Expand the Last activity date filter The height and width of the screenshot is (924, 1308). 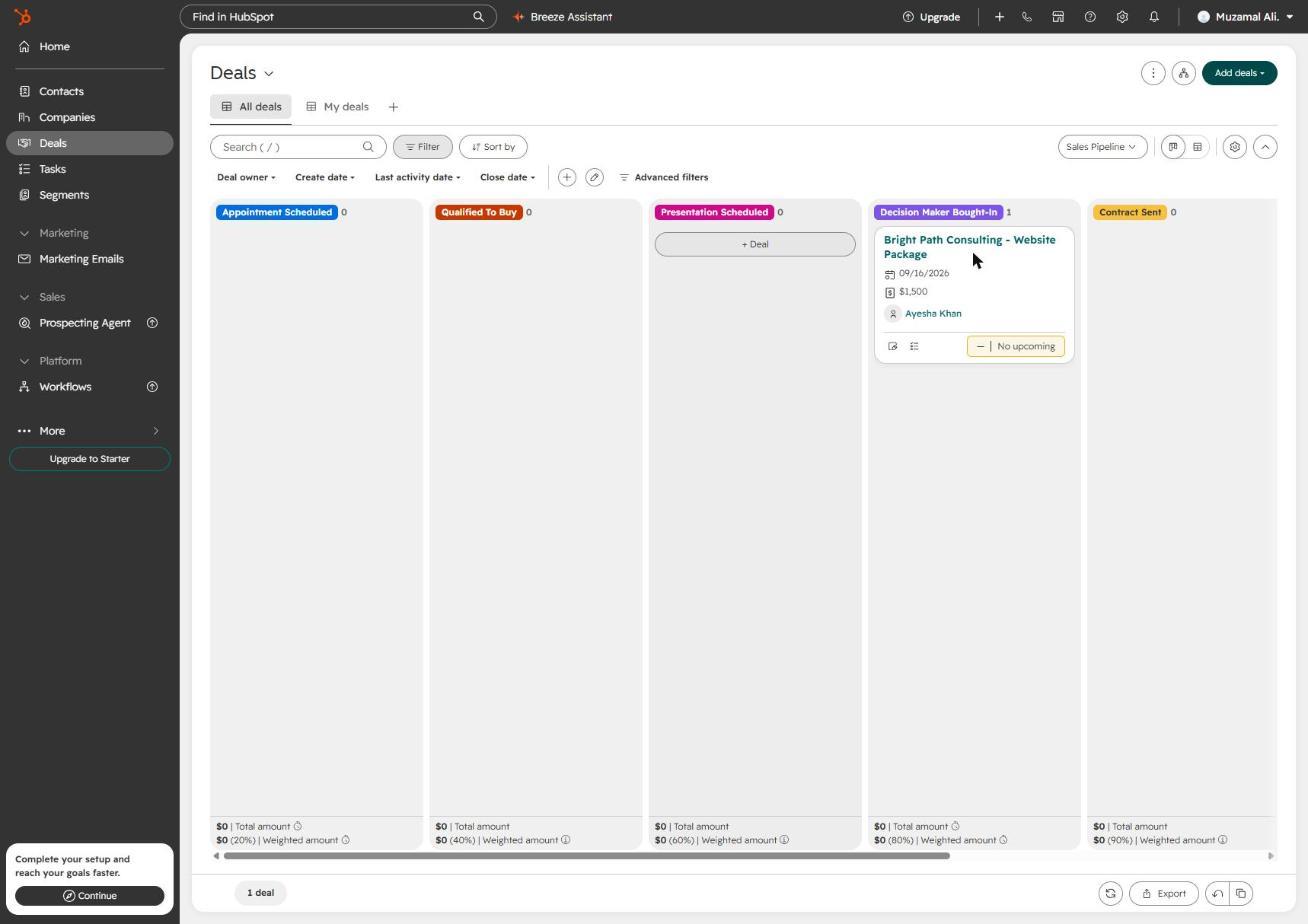pyautogui.click(x=418, y=177)
